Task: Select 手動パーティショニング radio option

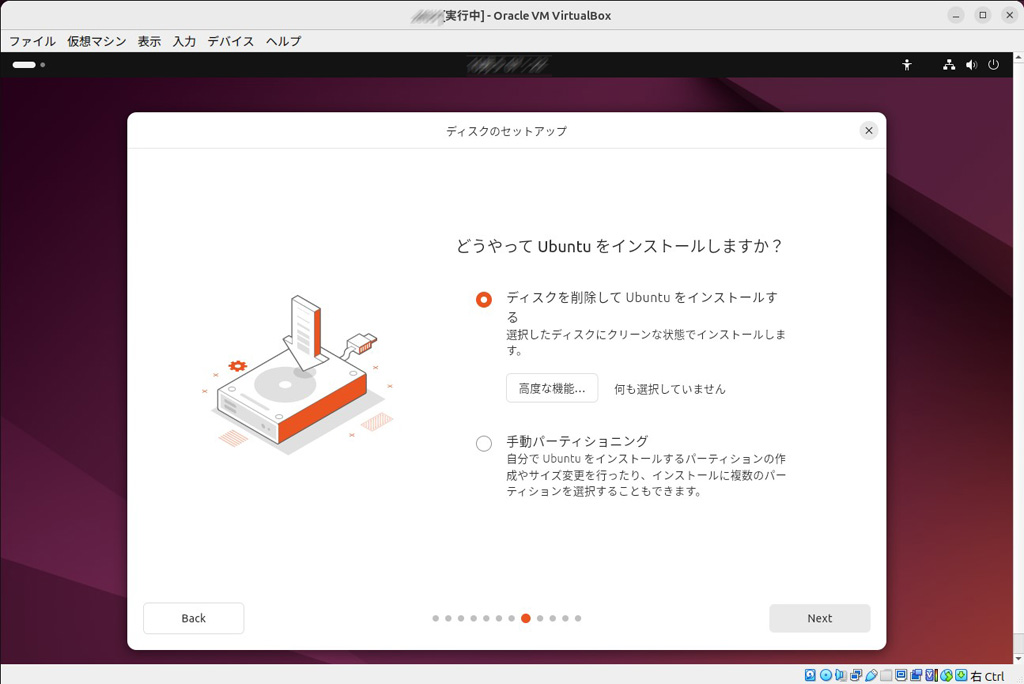Action: pos(484,444)
